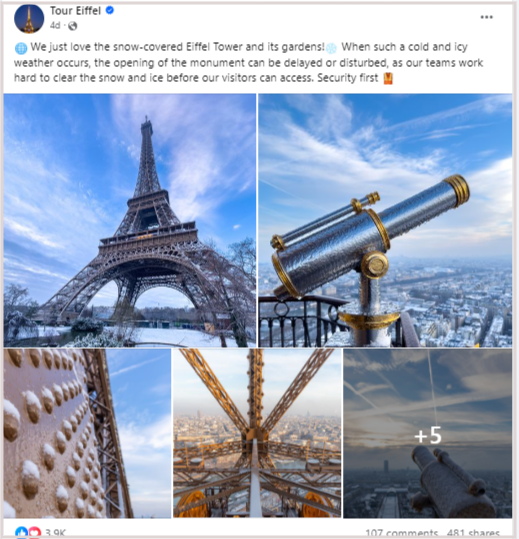Image resolution: width=519 pixels, height=539 pixels.
Task: Open the silver telescope photo
Action: pyautogui.click(x=385, y=220)
